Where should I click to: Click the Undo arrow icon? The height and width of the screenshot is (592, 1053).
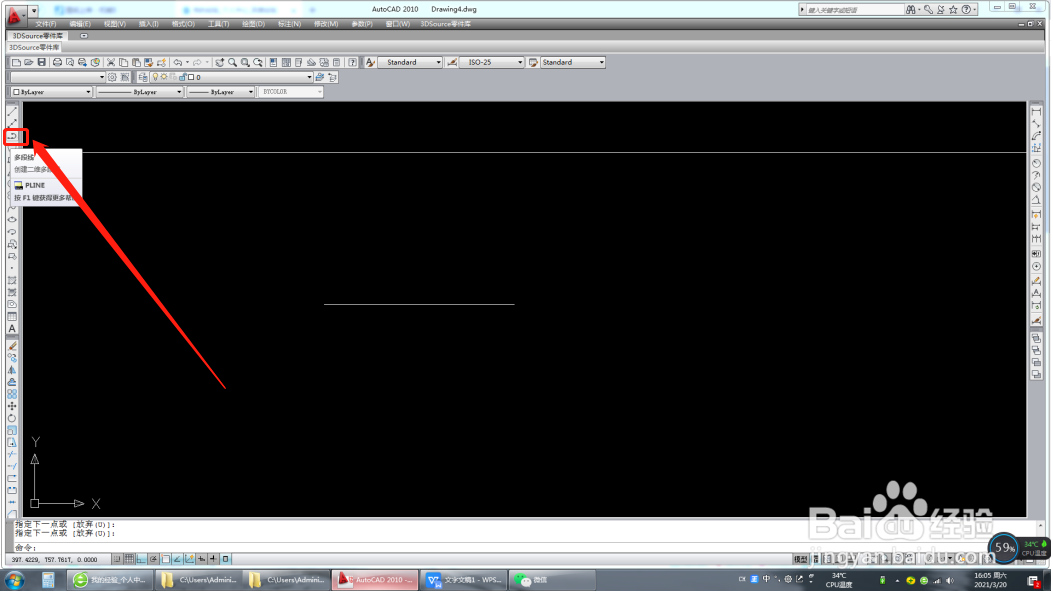pyautogui.click(x=178, y=62)
